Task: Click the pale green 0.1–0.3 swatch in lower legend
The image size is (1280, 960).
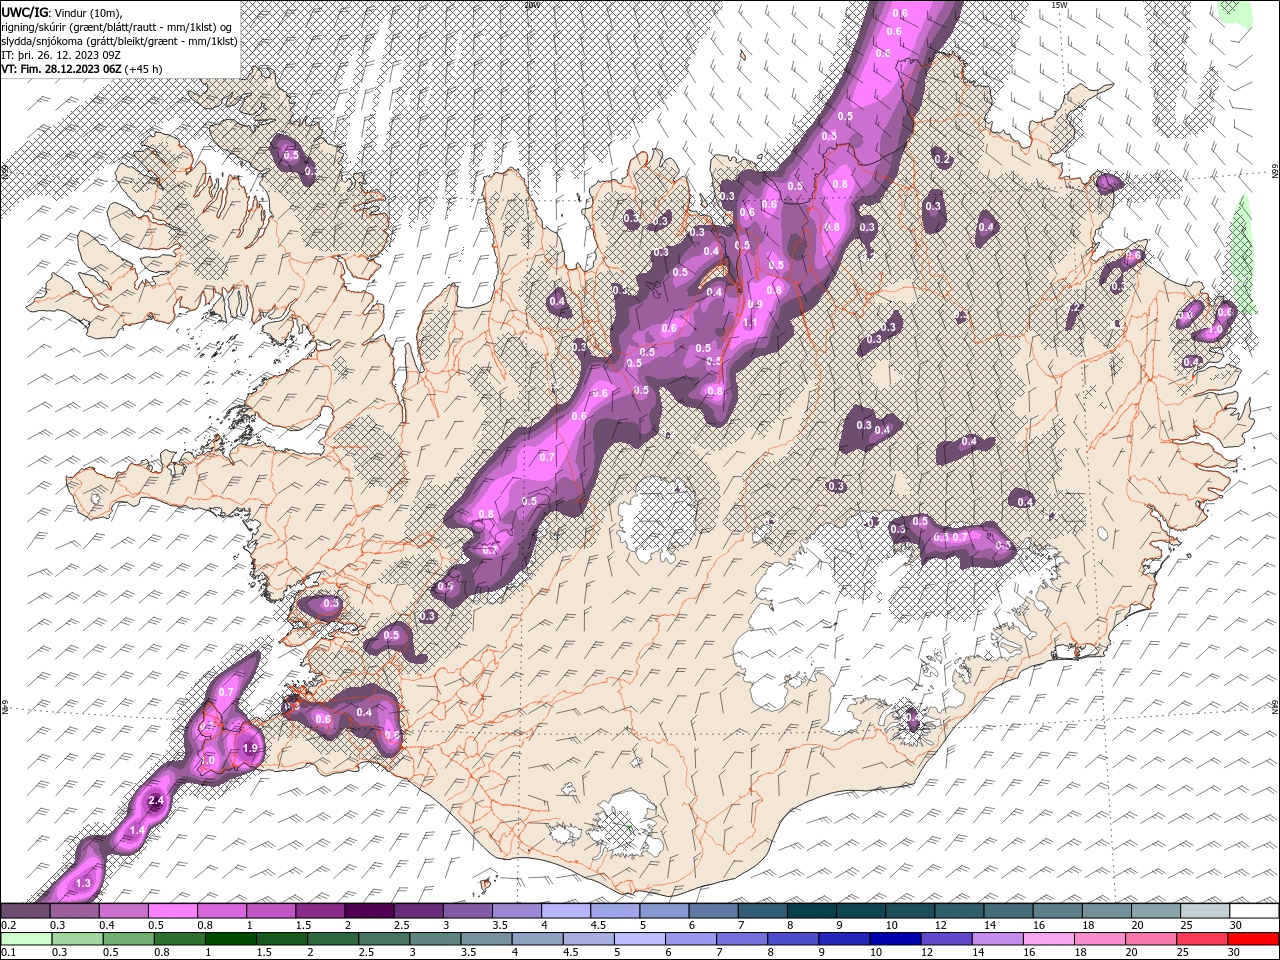Action: [26, 938]
